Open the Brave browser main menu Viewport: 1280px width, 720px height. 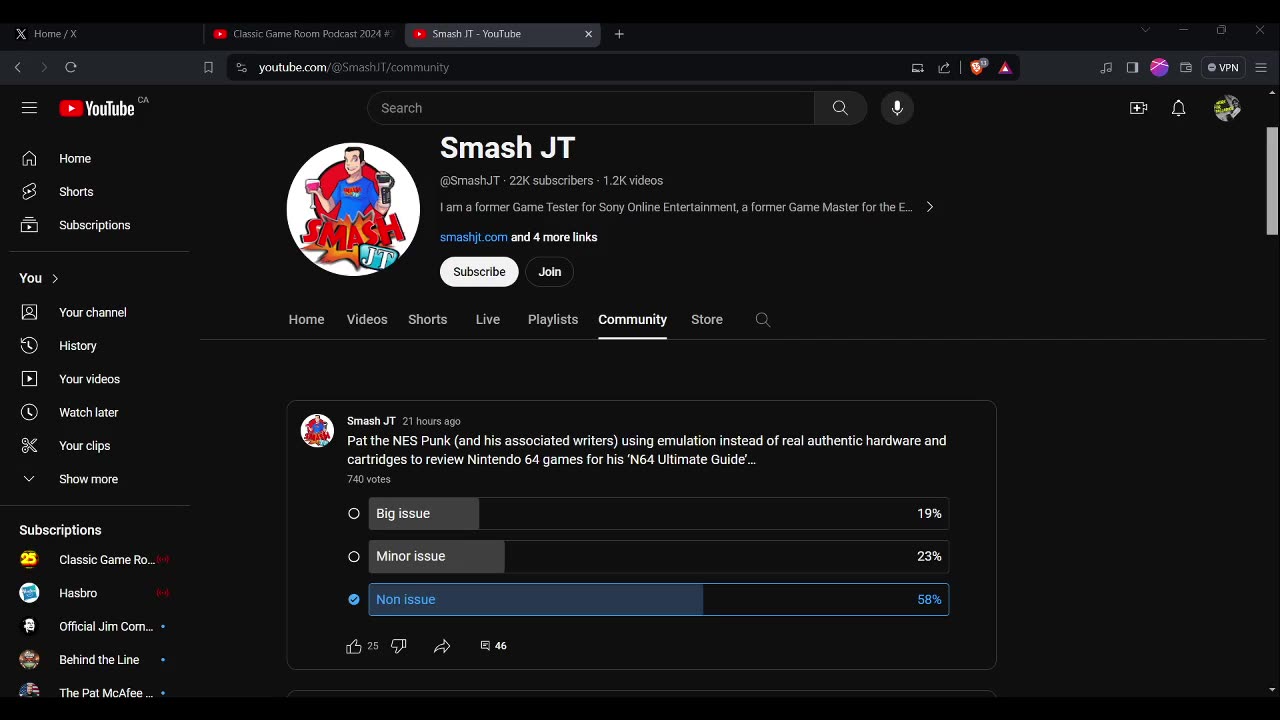click(x=1261, y=68)
